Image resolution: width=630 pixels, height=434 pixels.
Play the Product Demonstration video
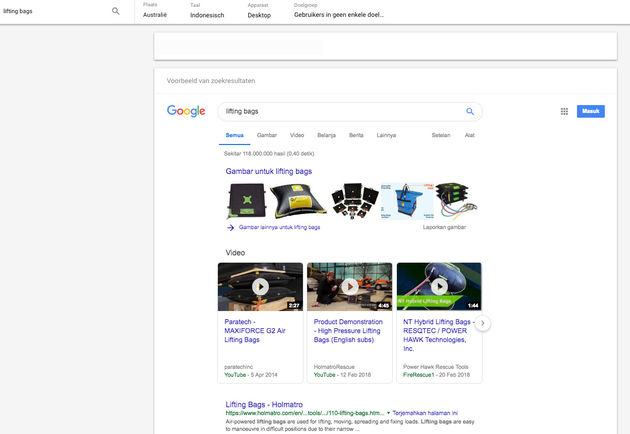click(x=350, y=287)
